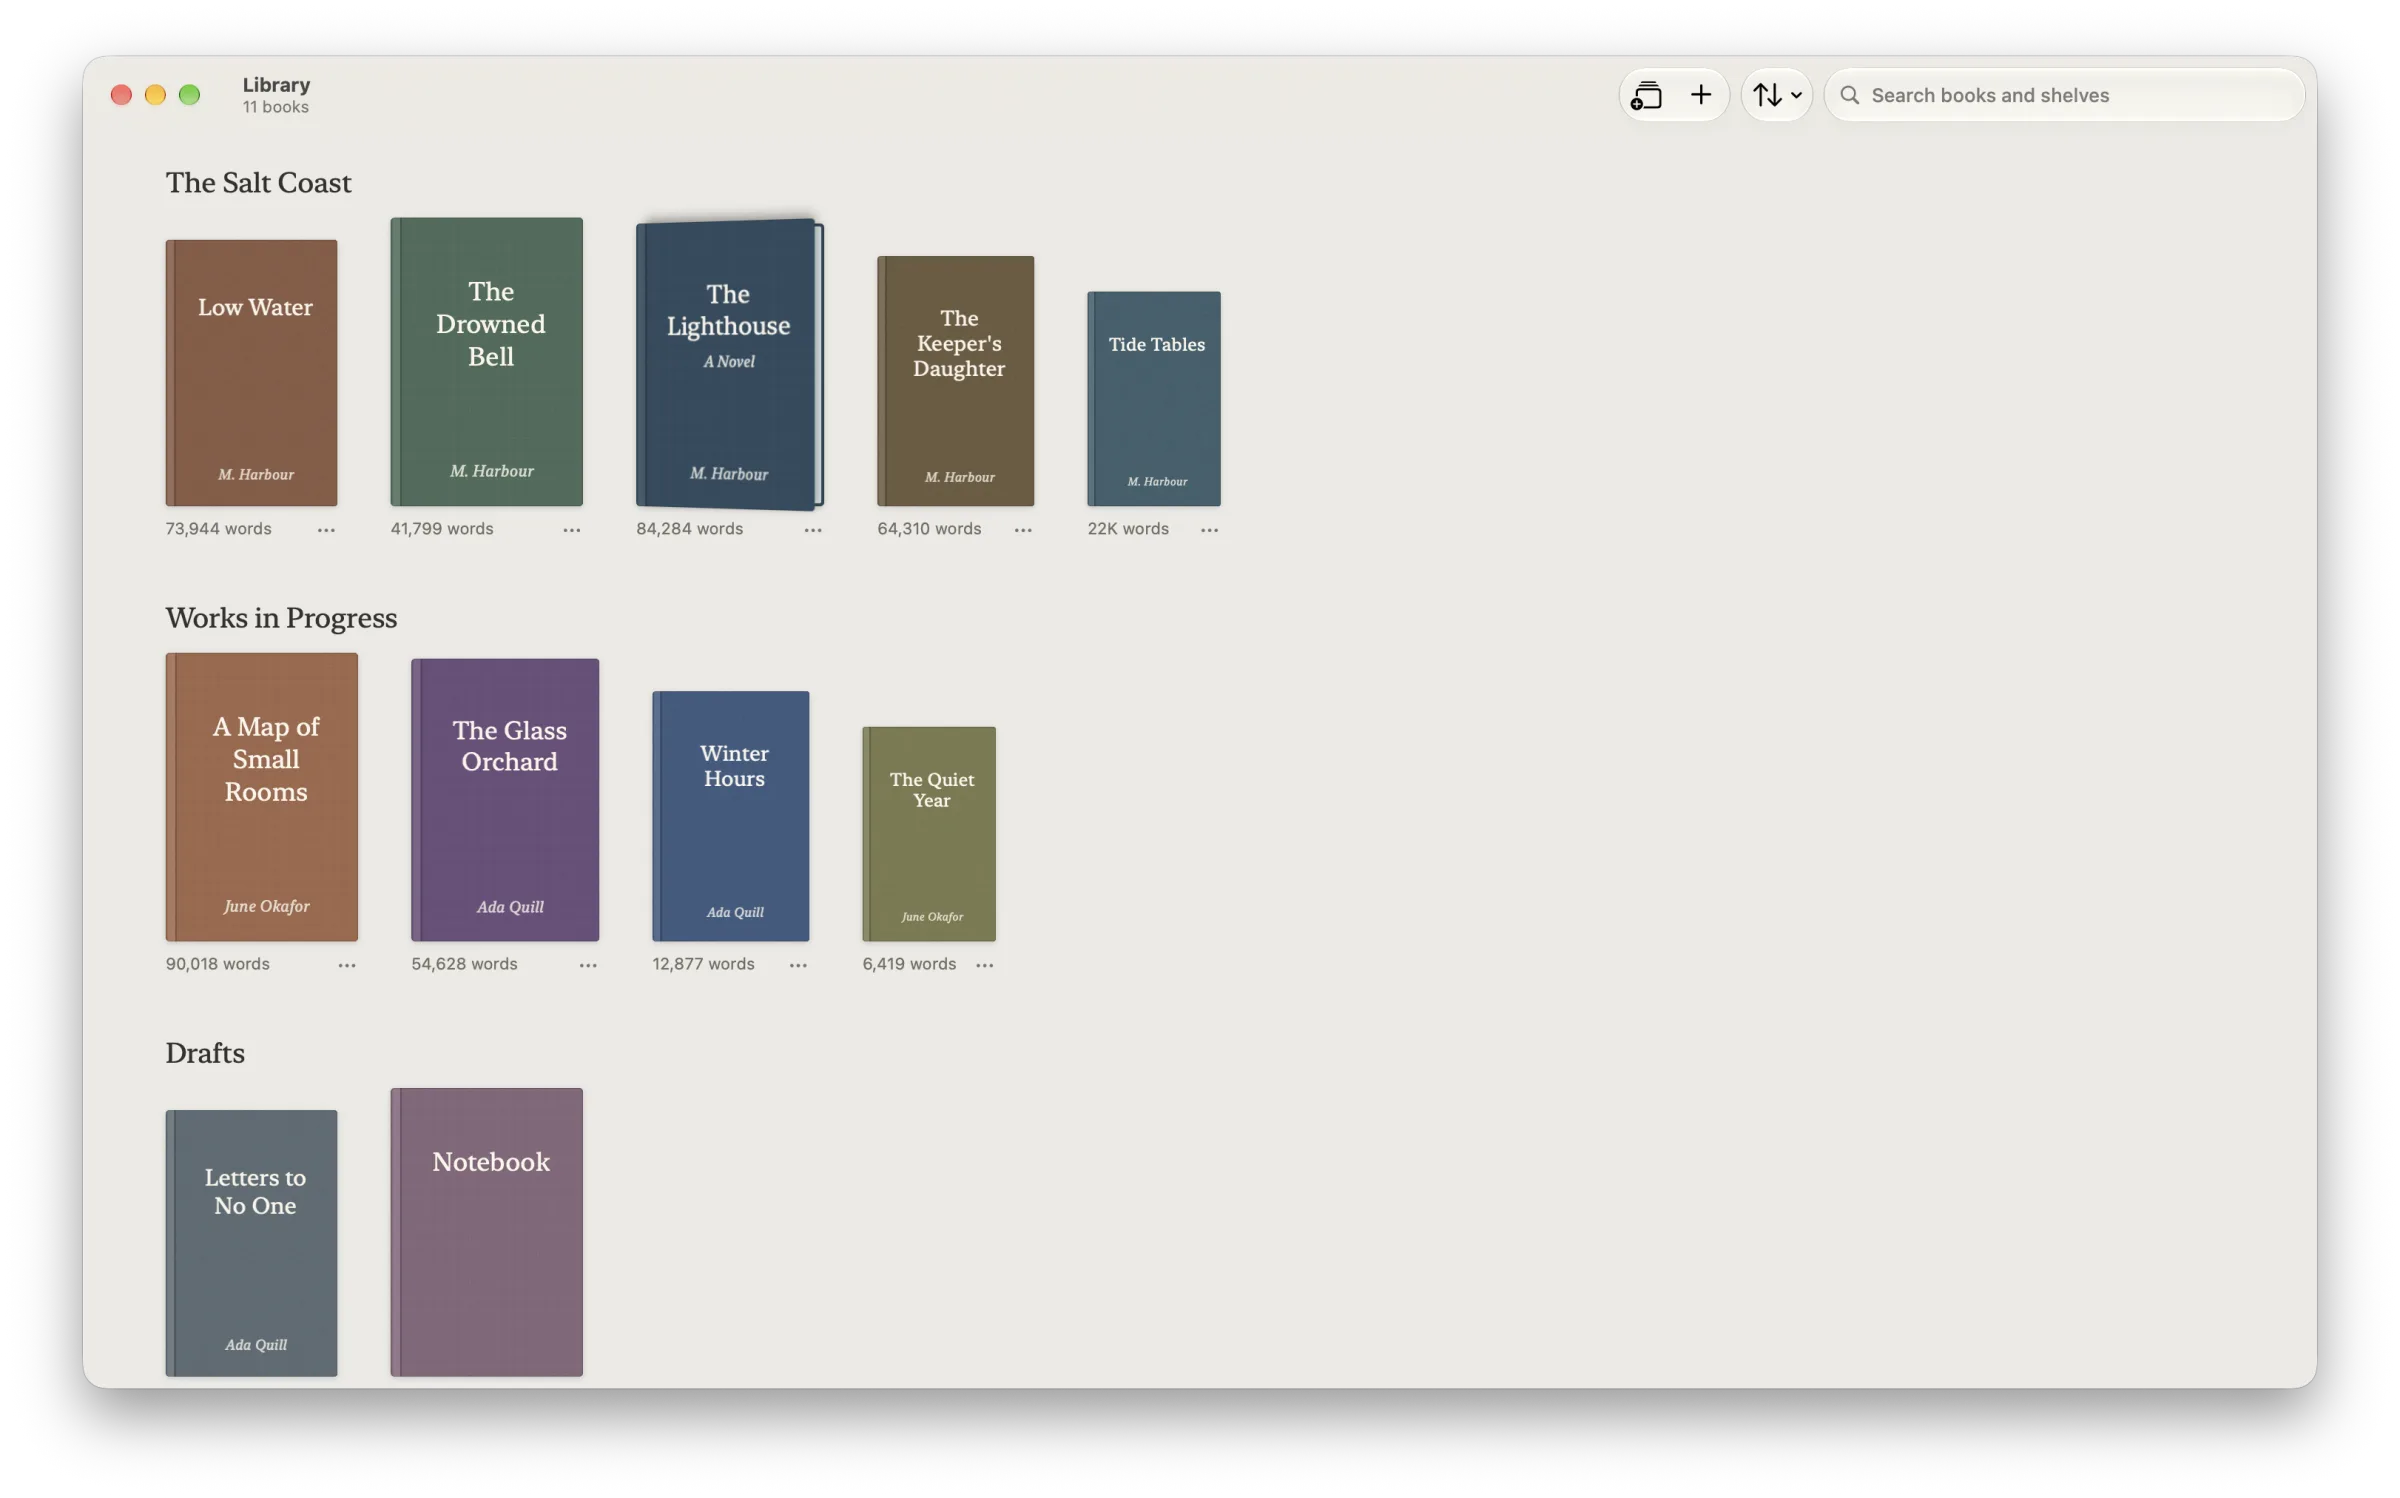Open The Quiet Year book cover
The height and width of the screenshot is (1498, 2400).
[x=929, y=834]
